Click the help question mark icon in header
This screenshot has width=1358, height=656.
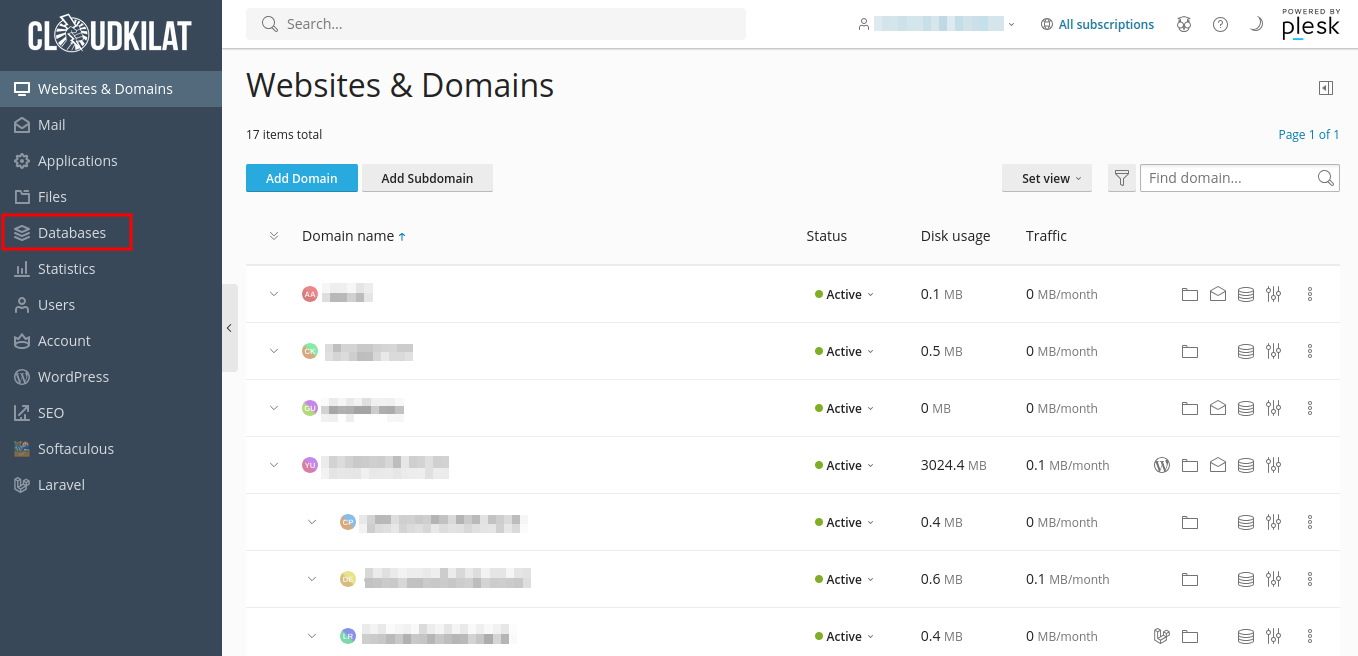point(1220,25)
